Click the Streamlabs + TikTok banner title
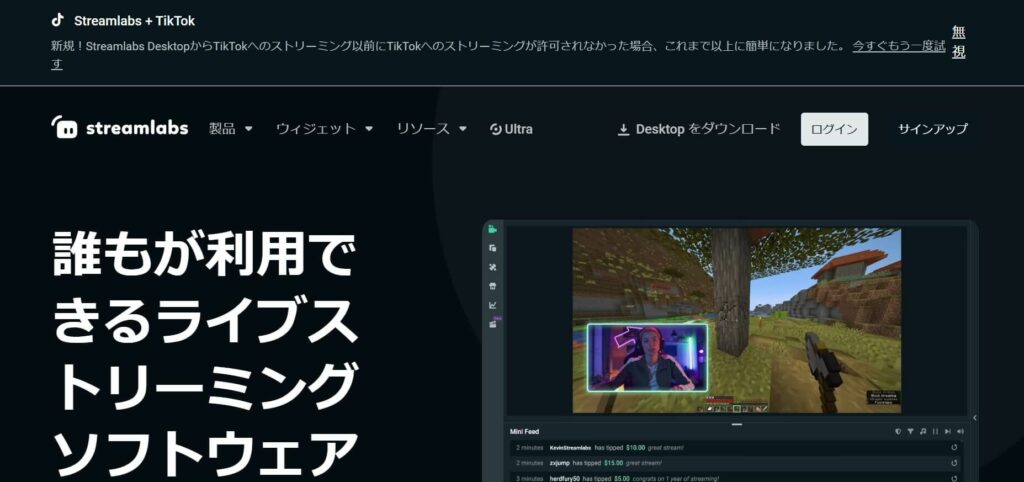 [x=135, y=21]
